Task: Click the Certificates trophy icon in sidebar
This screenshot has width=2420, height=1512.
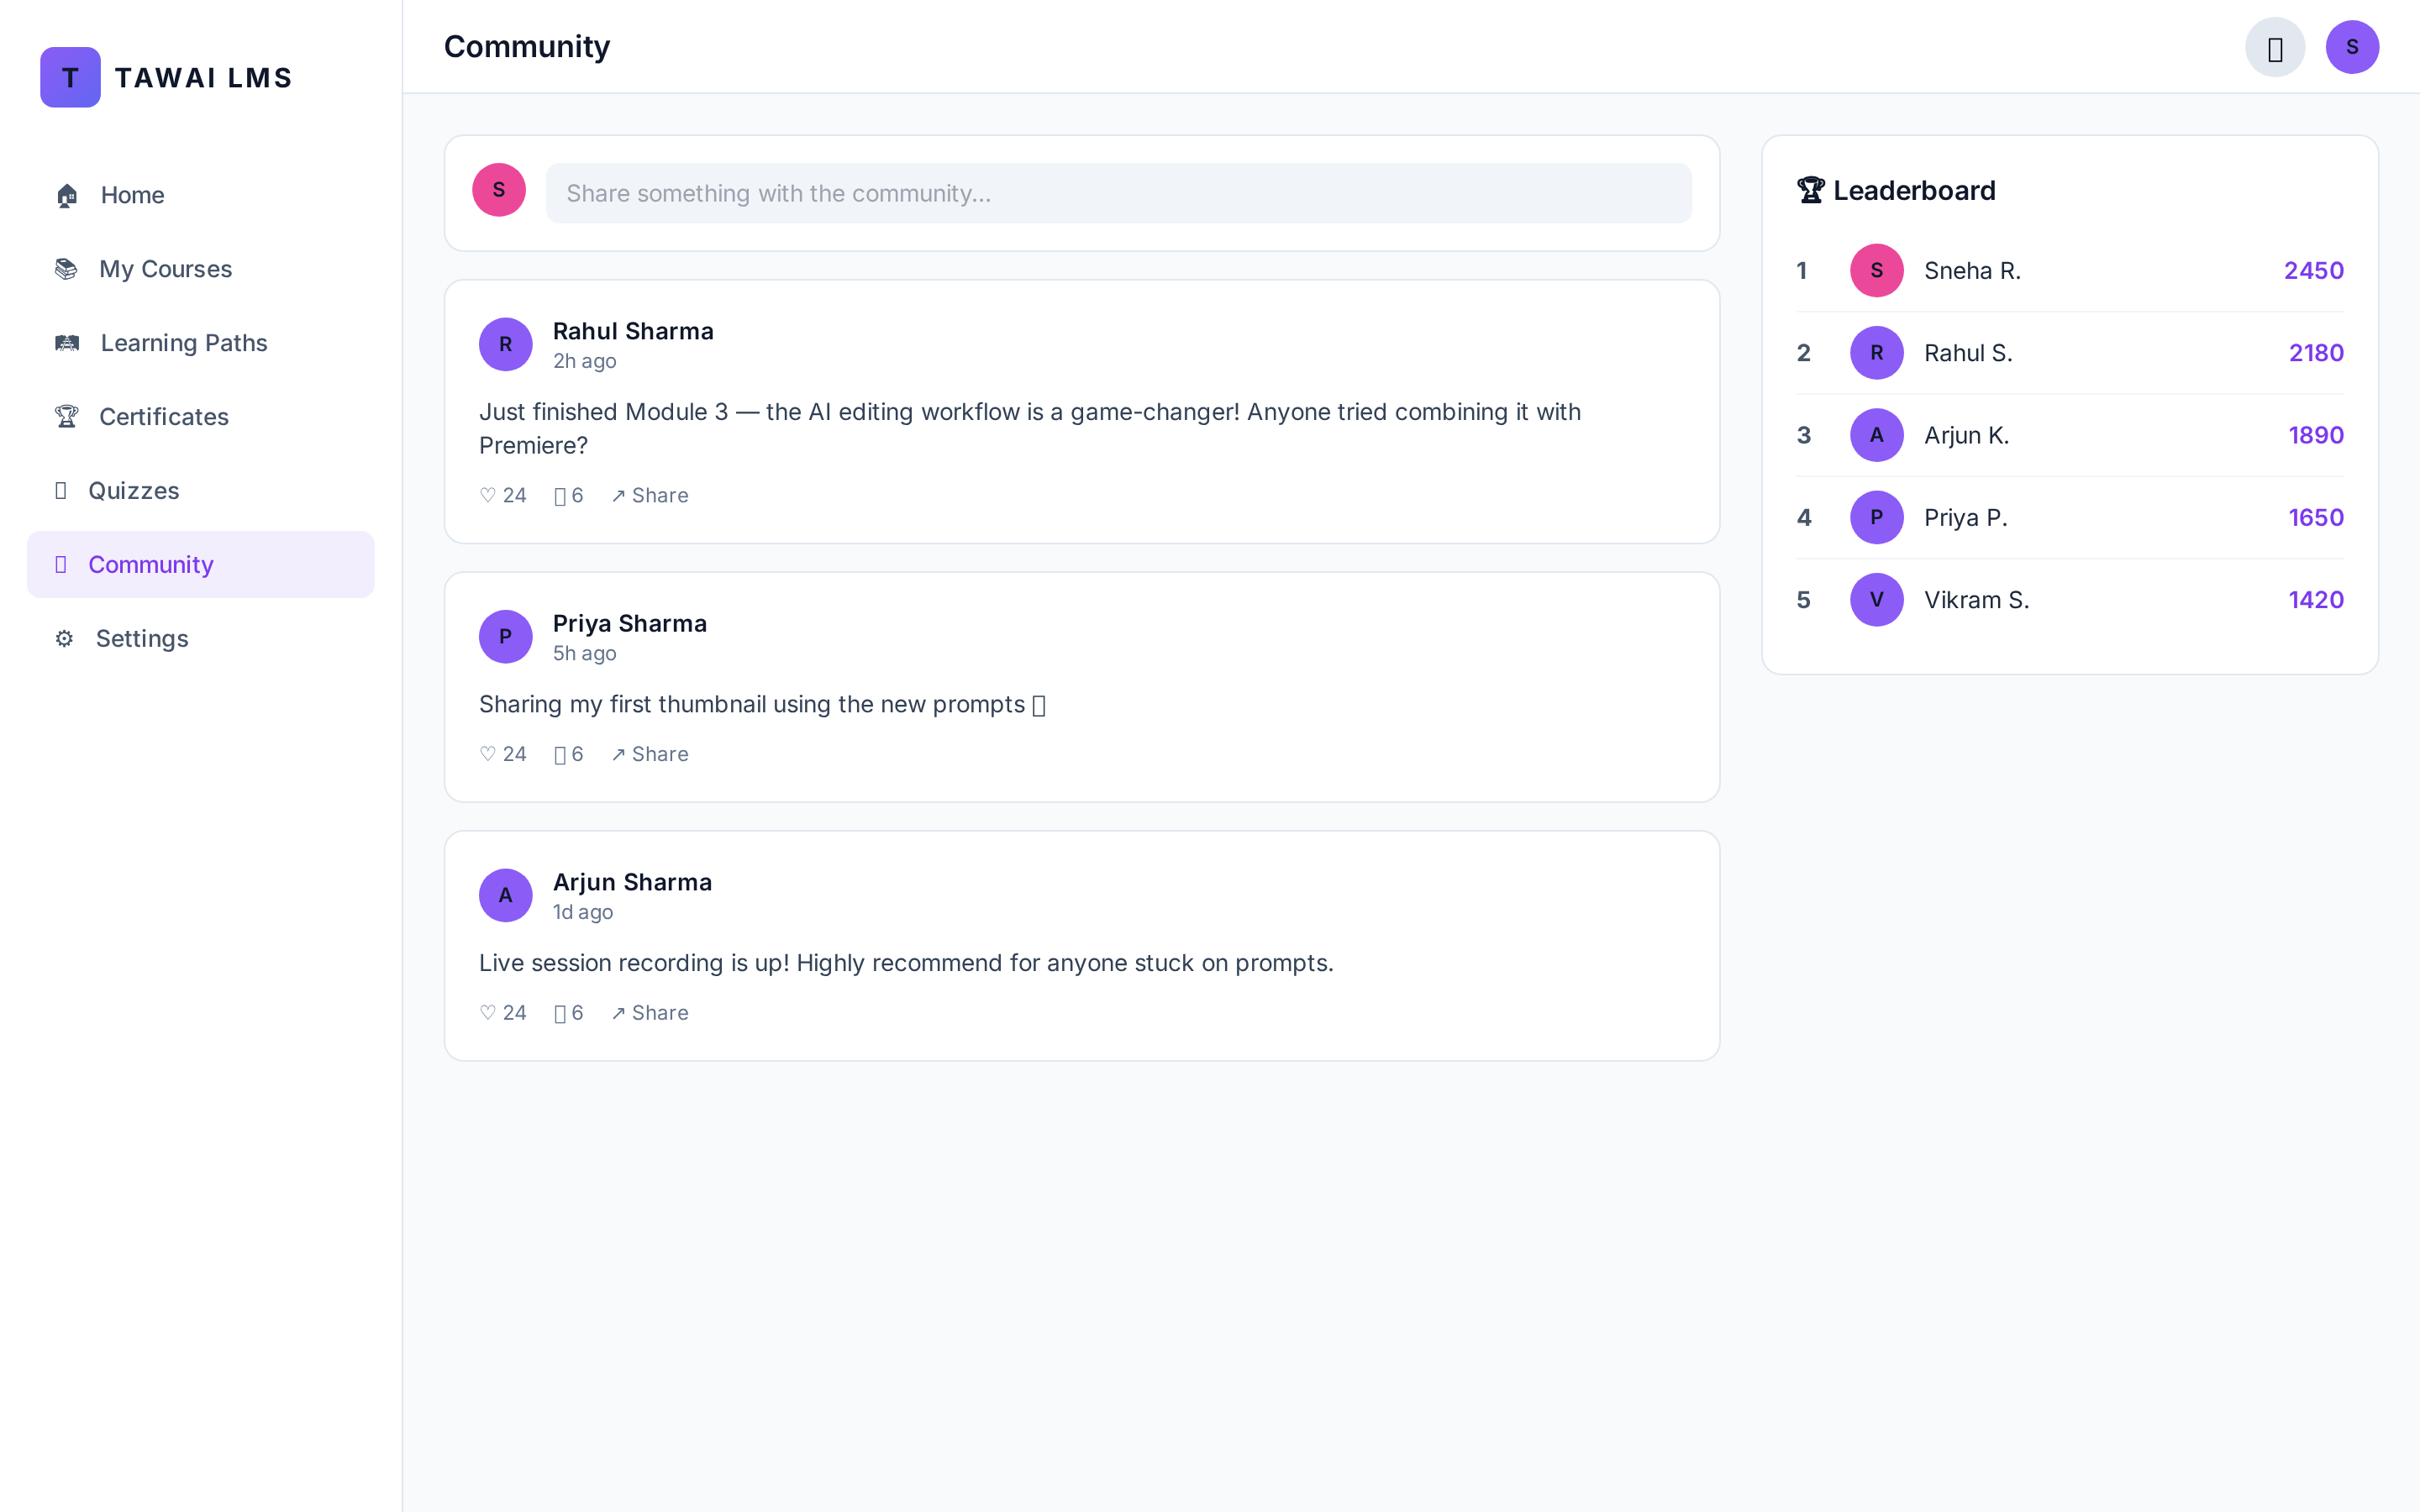Action: point(66,417)
